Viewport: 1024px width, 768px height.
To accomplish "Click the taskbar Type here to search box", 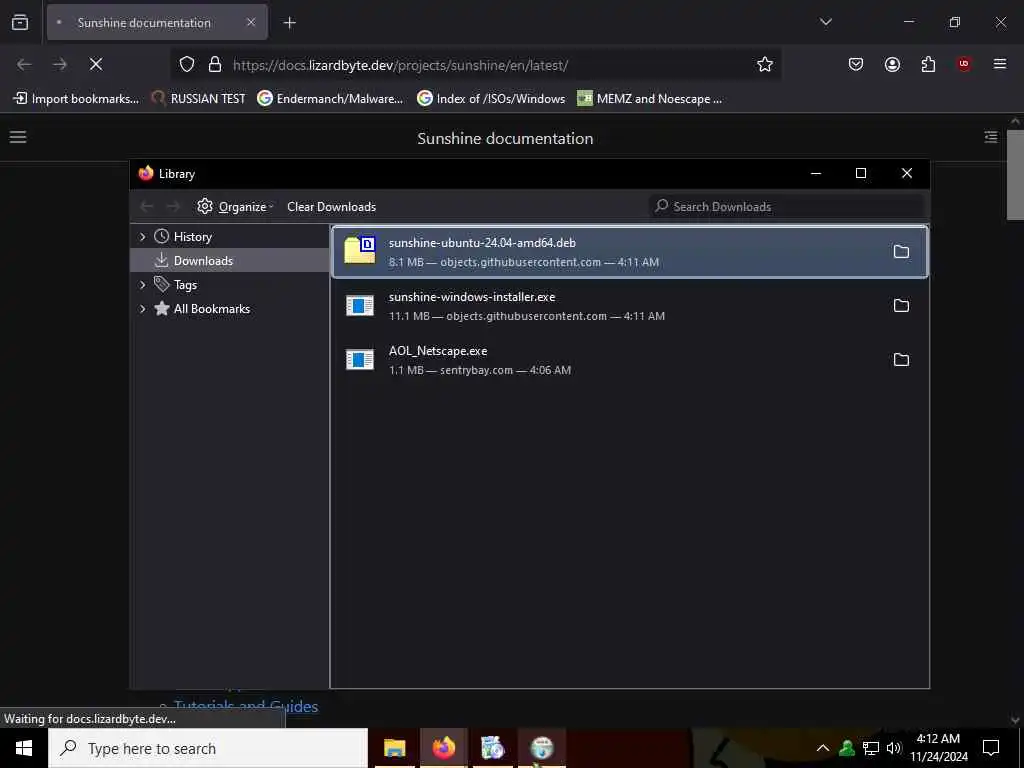I will click(208, 748).
